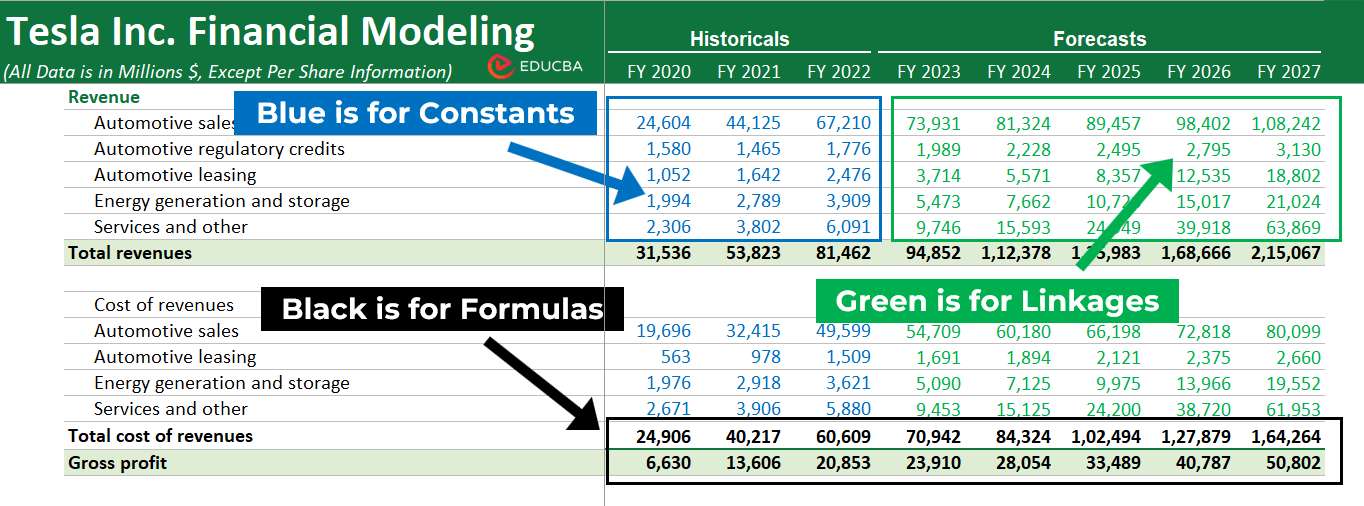Select the automotive sales cell 44,125
The image size is (1364, 506).
(753, 124)
